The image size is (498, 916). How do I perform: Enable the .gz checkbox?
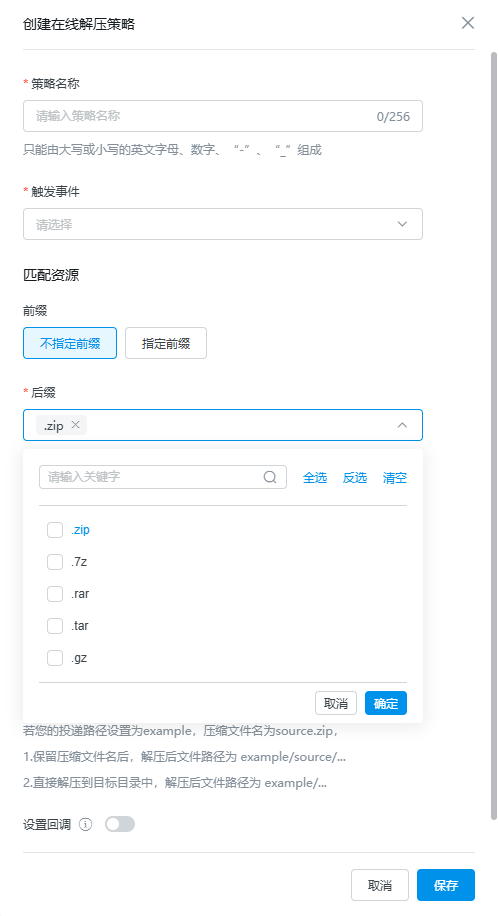click(55, 658)
